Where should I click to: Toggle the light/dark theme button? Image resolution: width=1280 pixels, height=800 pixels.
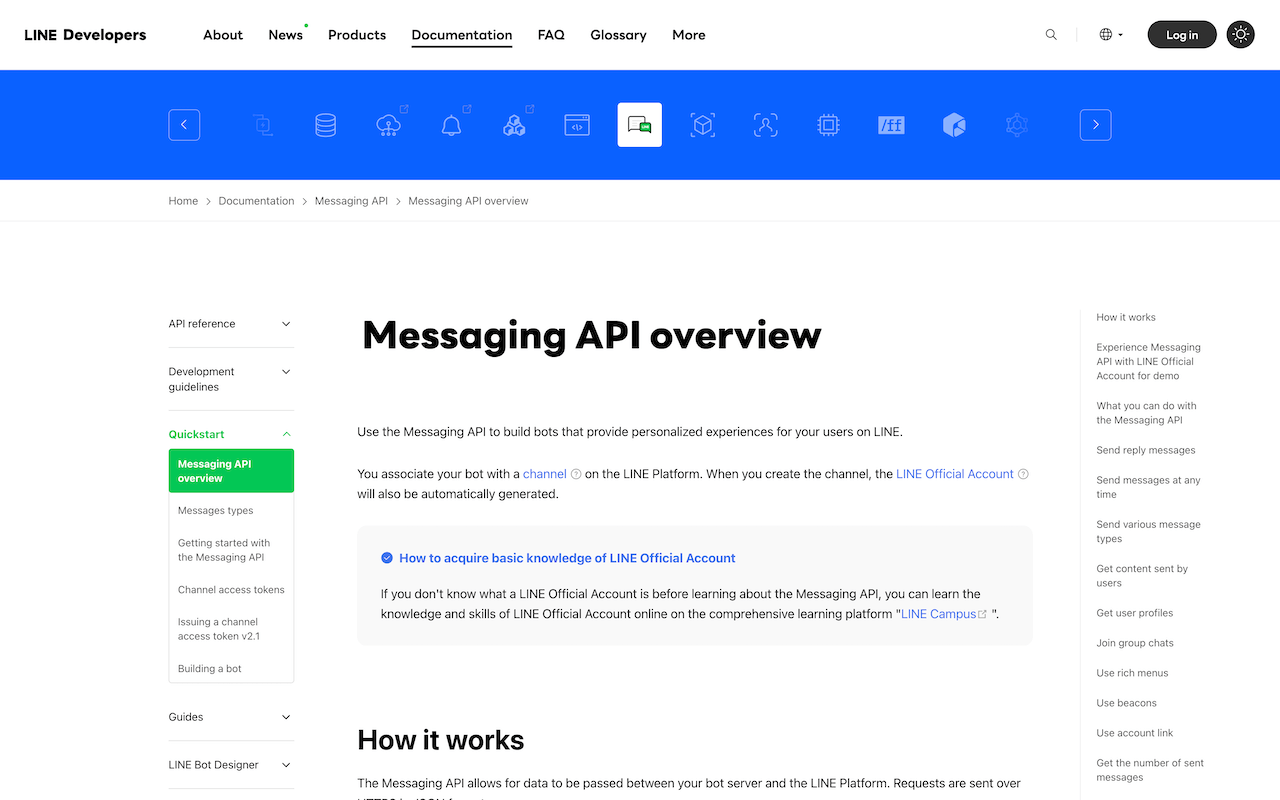pyautogui.click(x=1240, y=35)
